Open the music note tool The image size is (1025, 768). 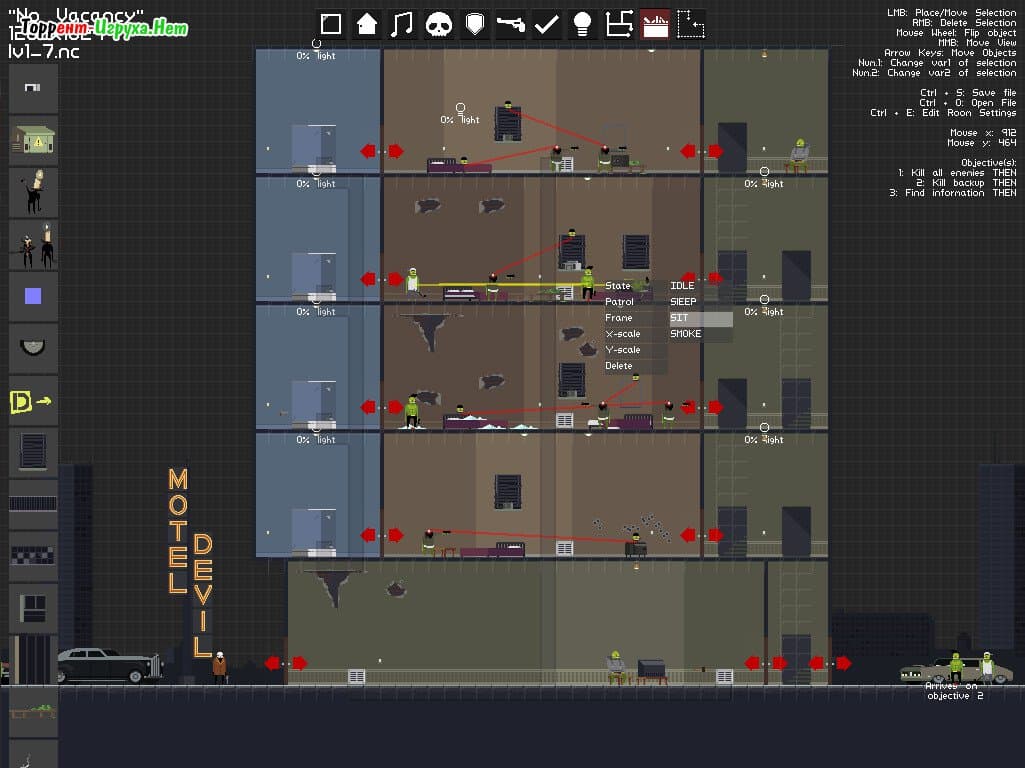[403, 24]
